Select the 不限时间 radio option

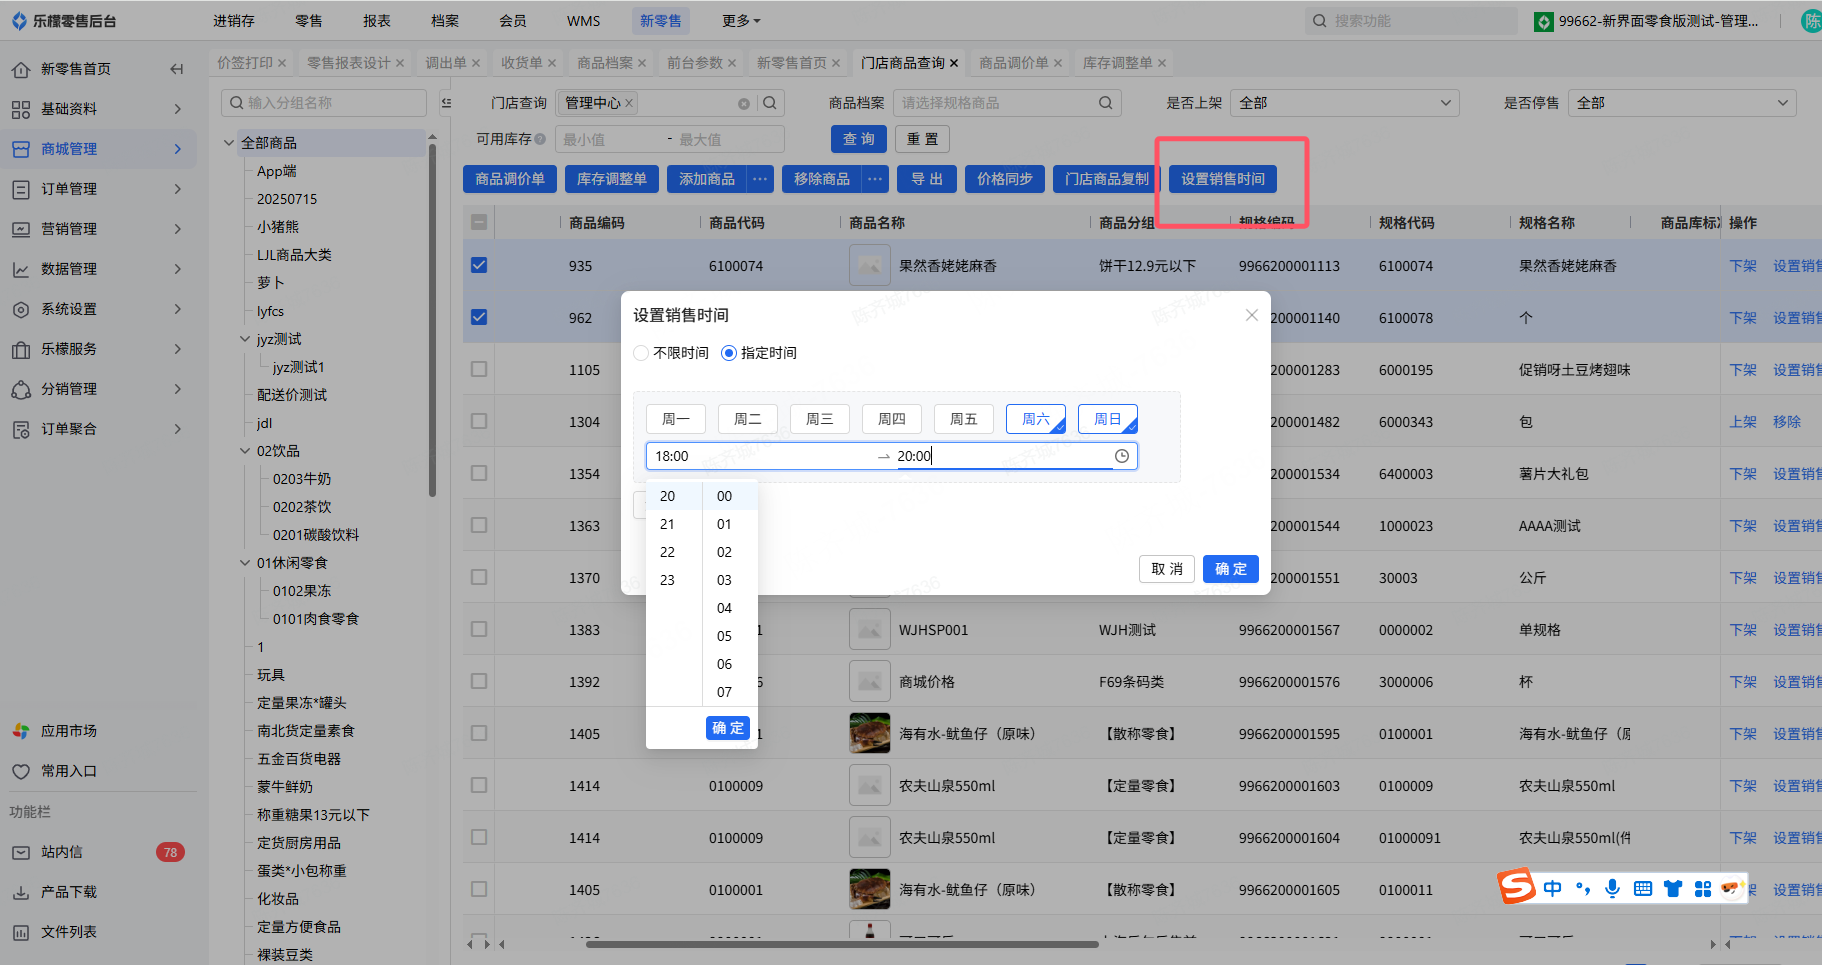coord(641,353)
